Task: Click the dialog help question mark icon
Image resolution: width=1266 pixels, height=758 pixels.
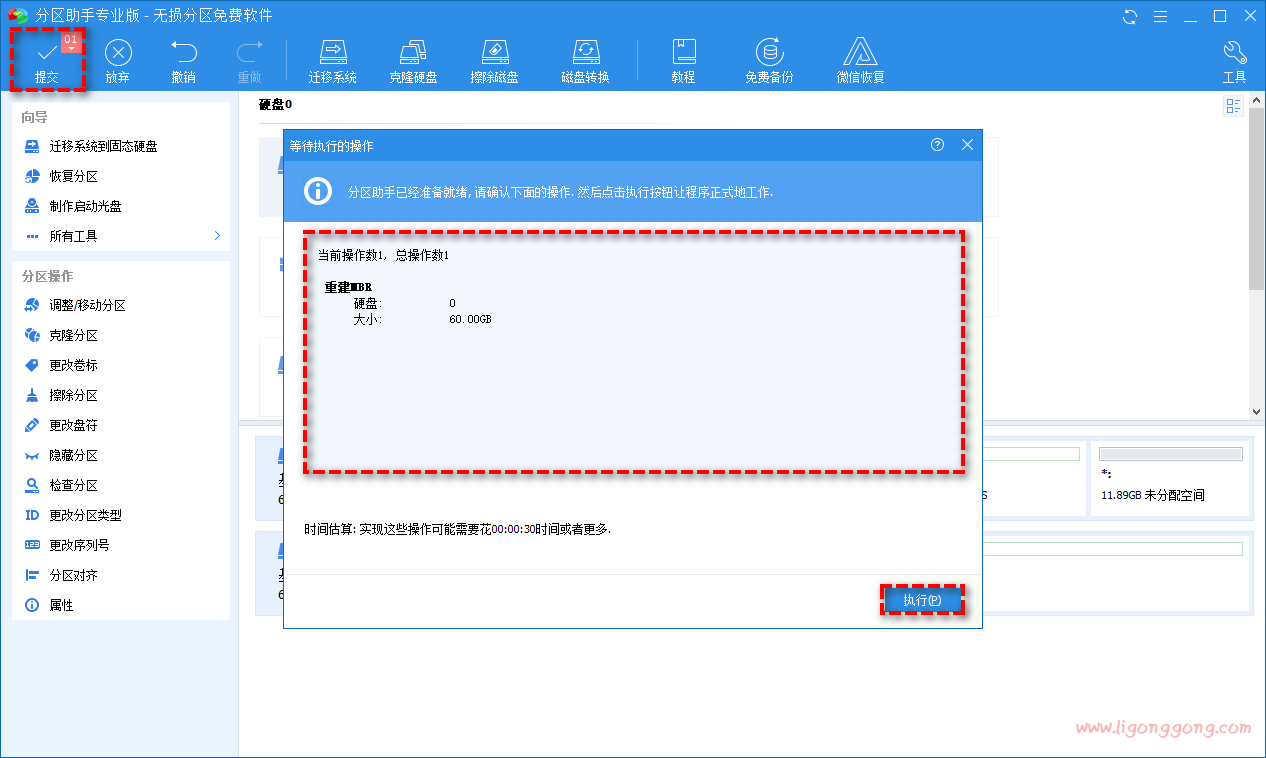Action: (x=937, y=145)
